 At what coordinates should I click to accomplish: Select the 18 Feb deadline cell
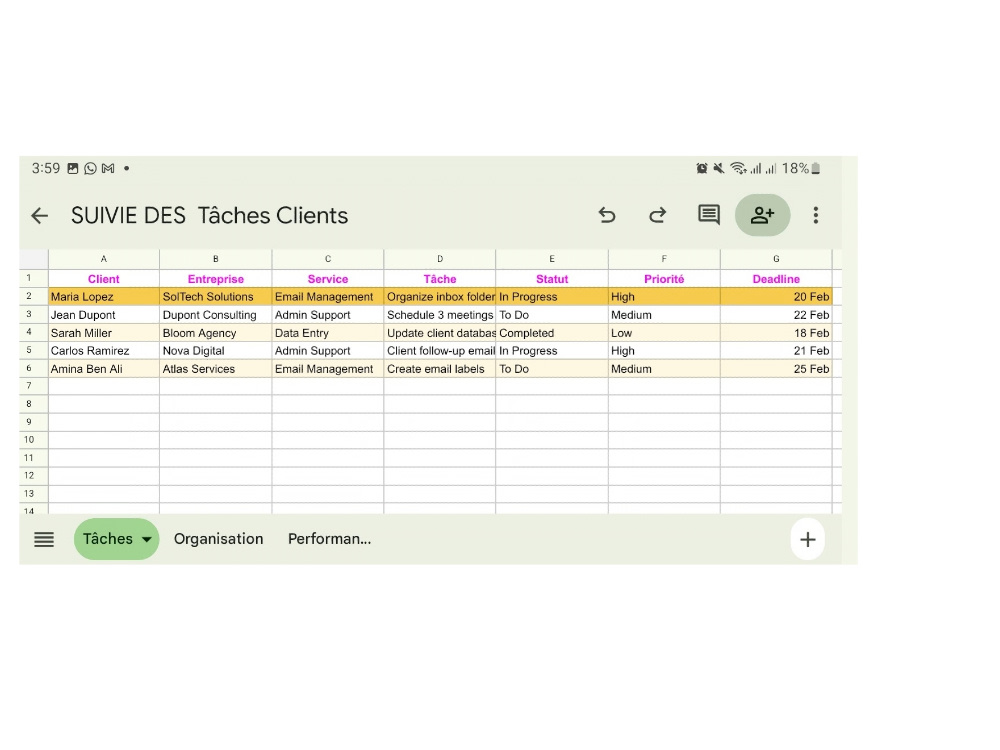click(776, 333)
